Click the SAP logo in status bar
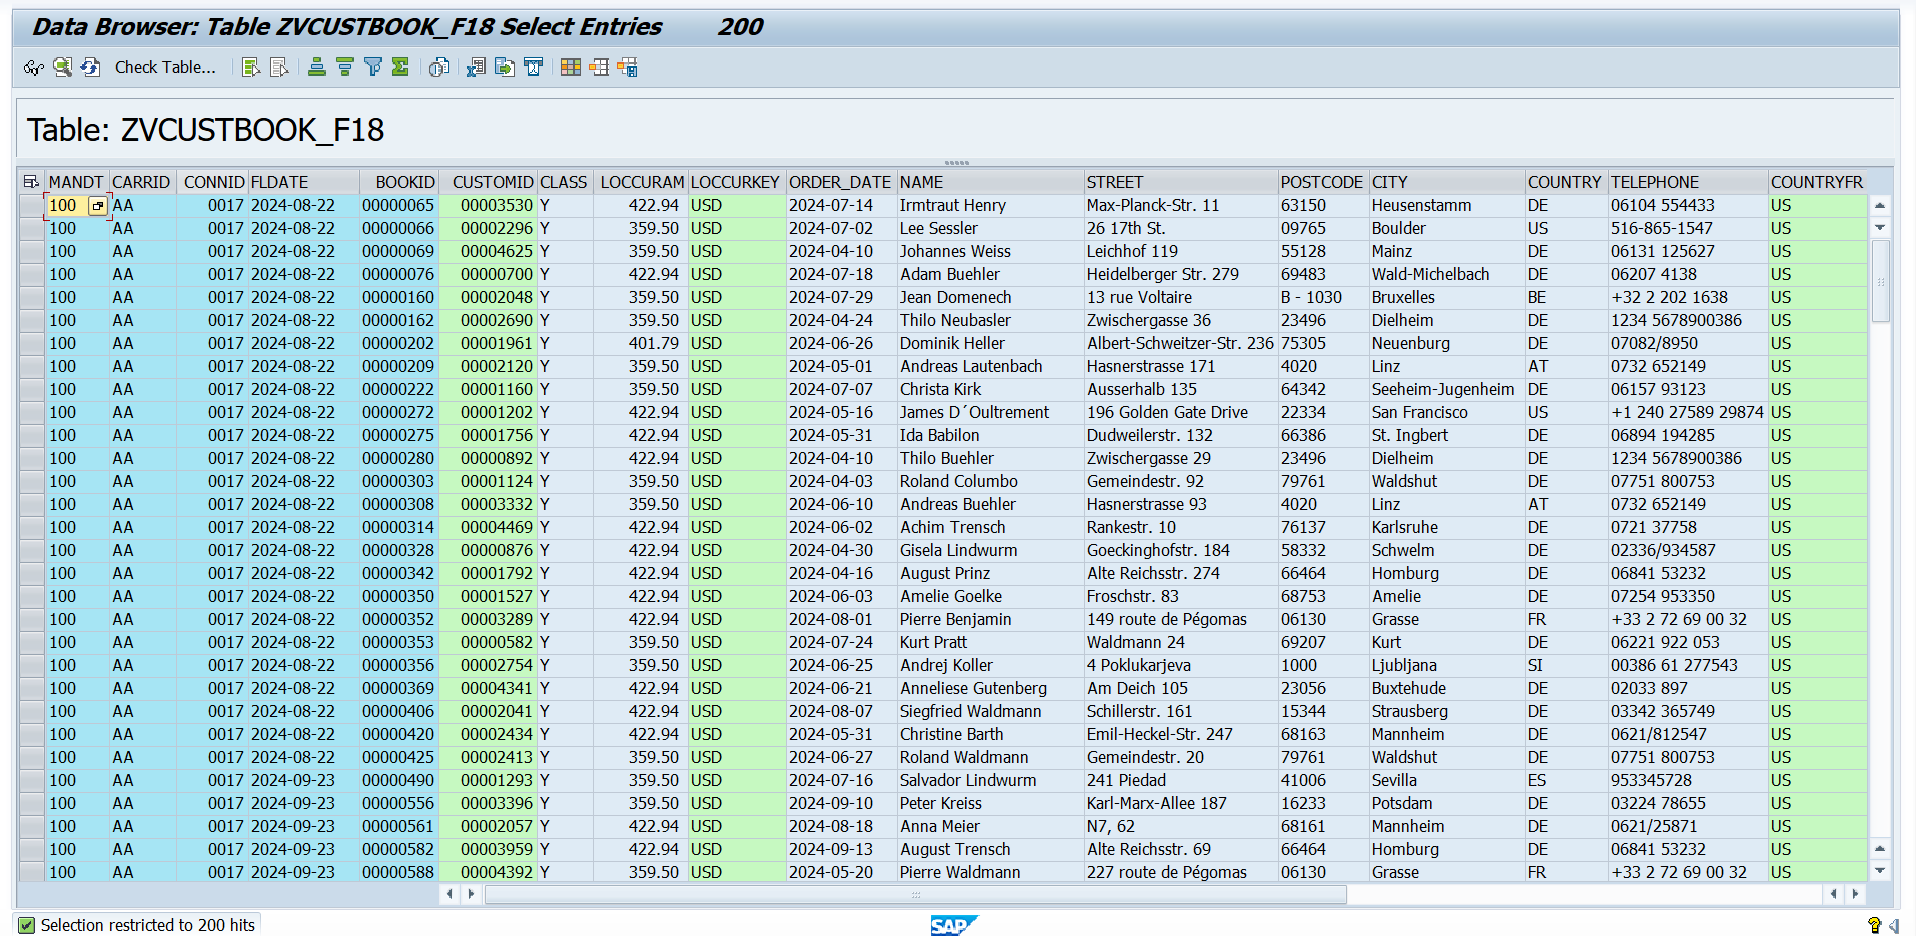The height and width of the screenshot is (936, 1916). (x=953, y=925)
